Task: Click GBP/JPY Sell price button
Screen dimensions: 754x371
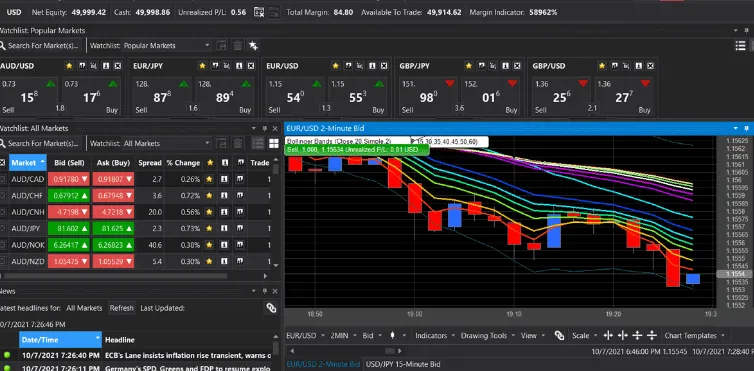Action: (x=427, y=98)
